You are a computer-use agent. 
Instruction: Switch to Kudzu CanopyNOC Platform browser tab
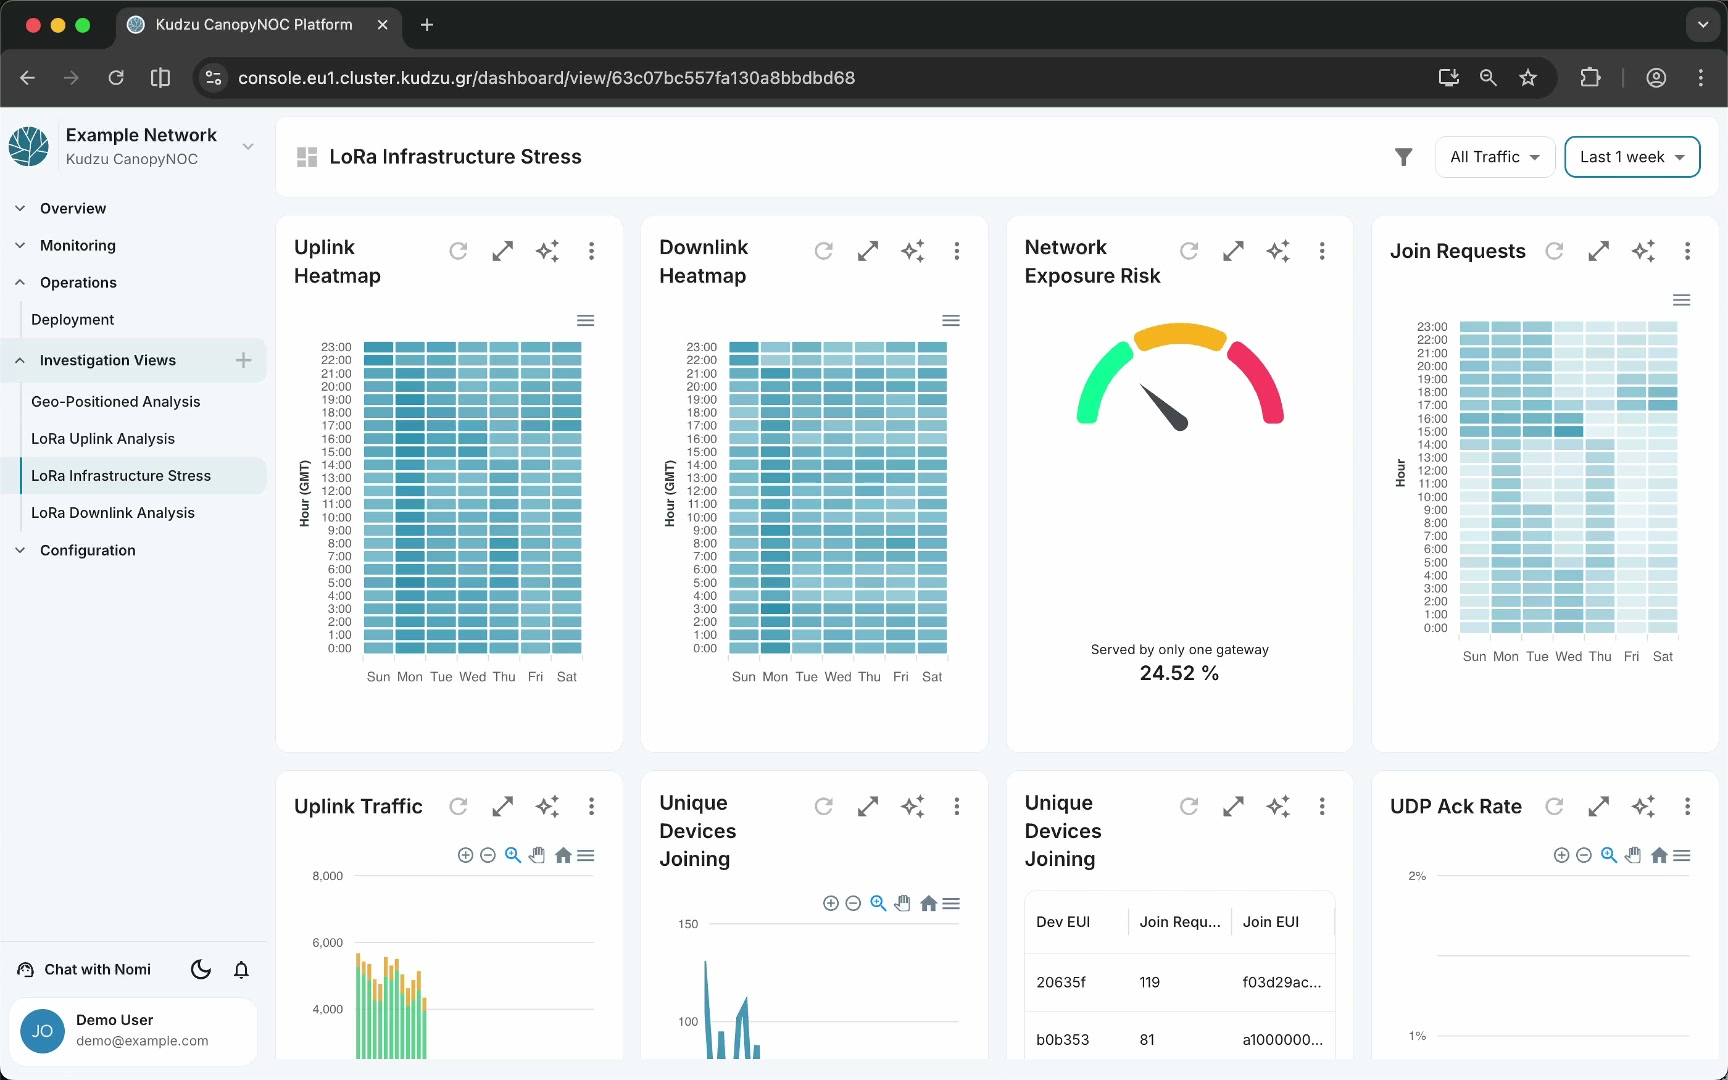tap(259, 25)
